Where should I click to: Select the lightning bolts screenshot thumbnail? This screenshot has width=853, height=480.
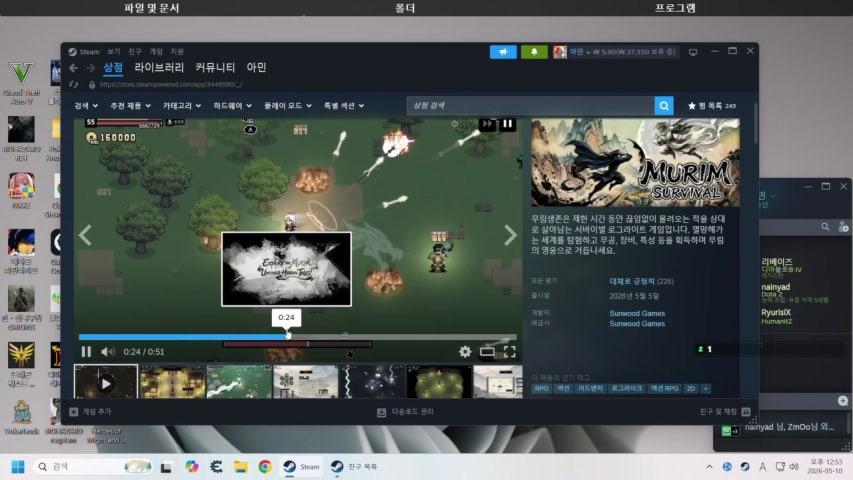[373, 382]
